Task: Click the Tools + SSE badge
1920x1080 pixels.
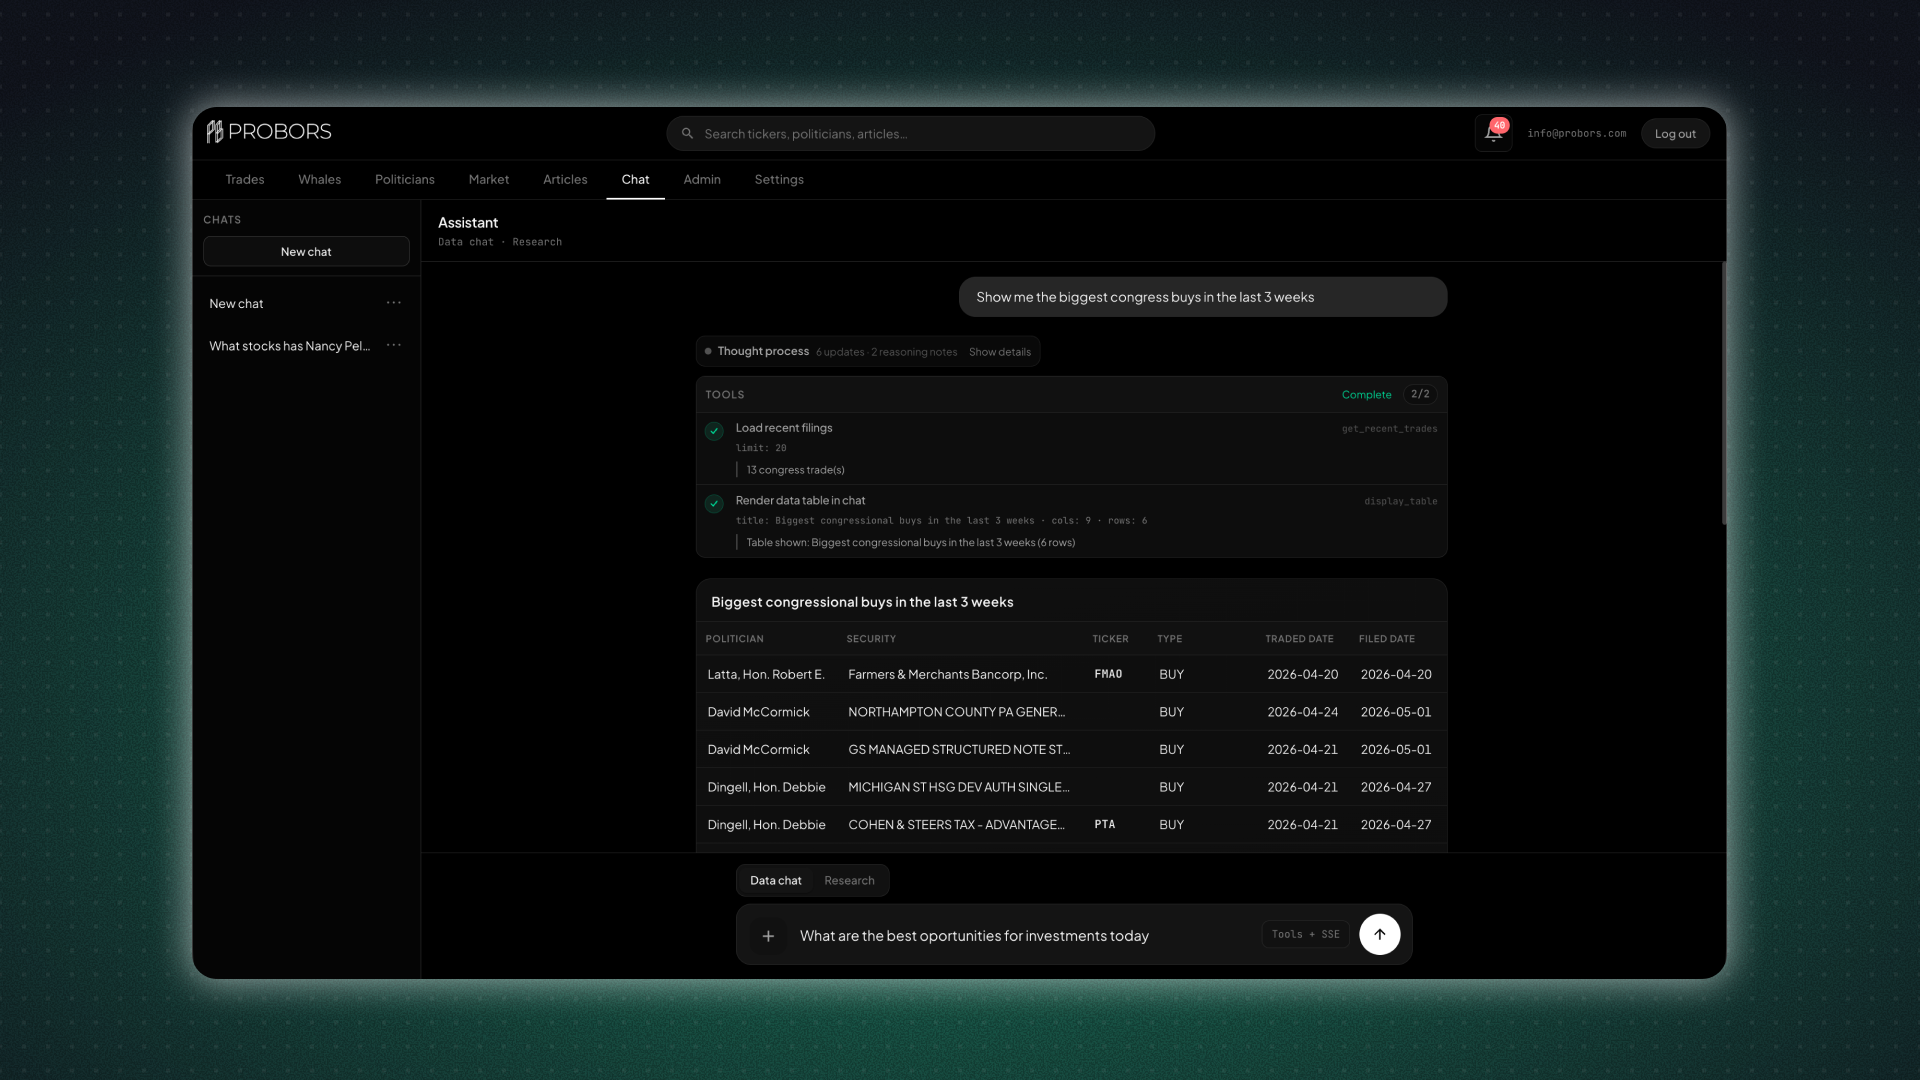Action: tap(1306, 935)
